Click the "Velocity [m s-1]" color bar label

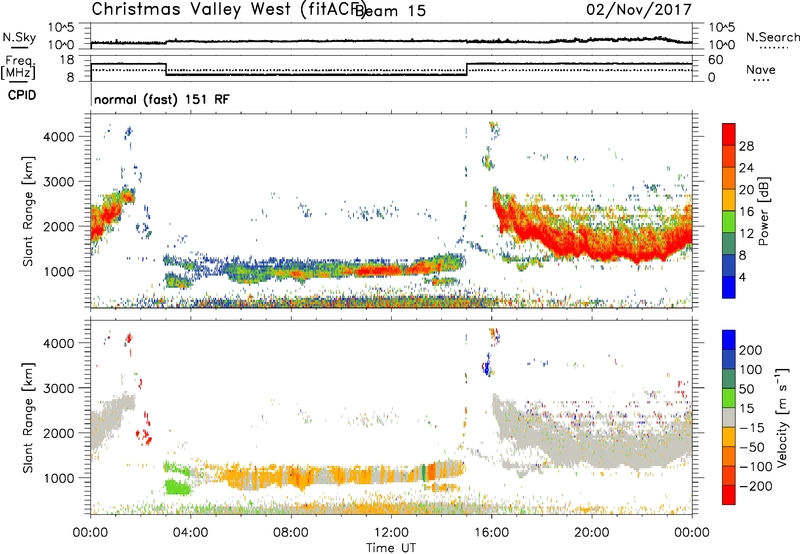click(x=782, y=417)
